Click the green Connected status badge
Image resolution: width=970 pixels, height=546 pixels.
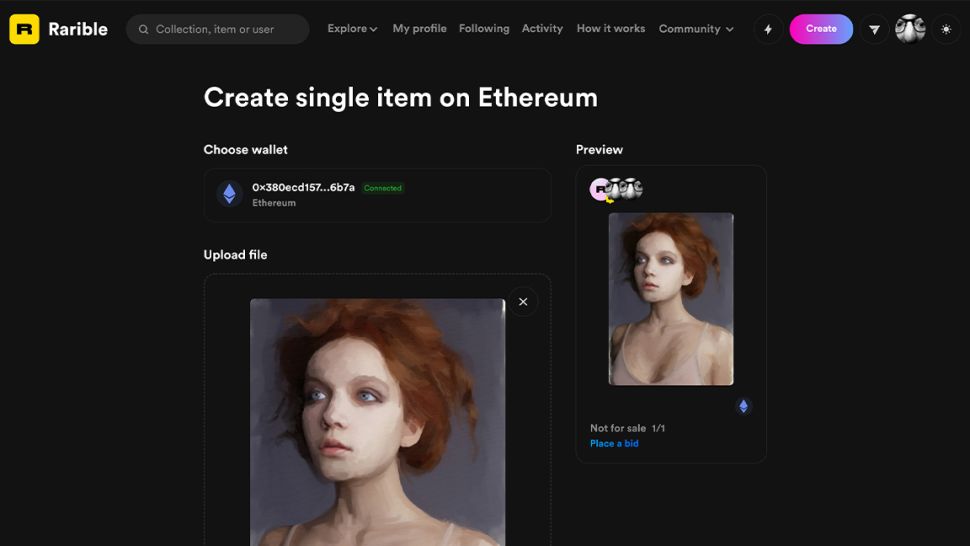click(382, 188)
